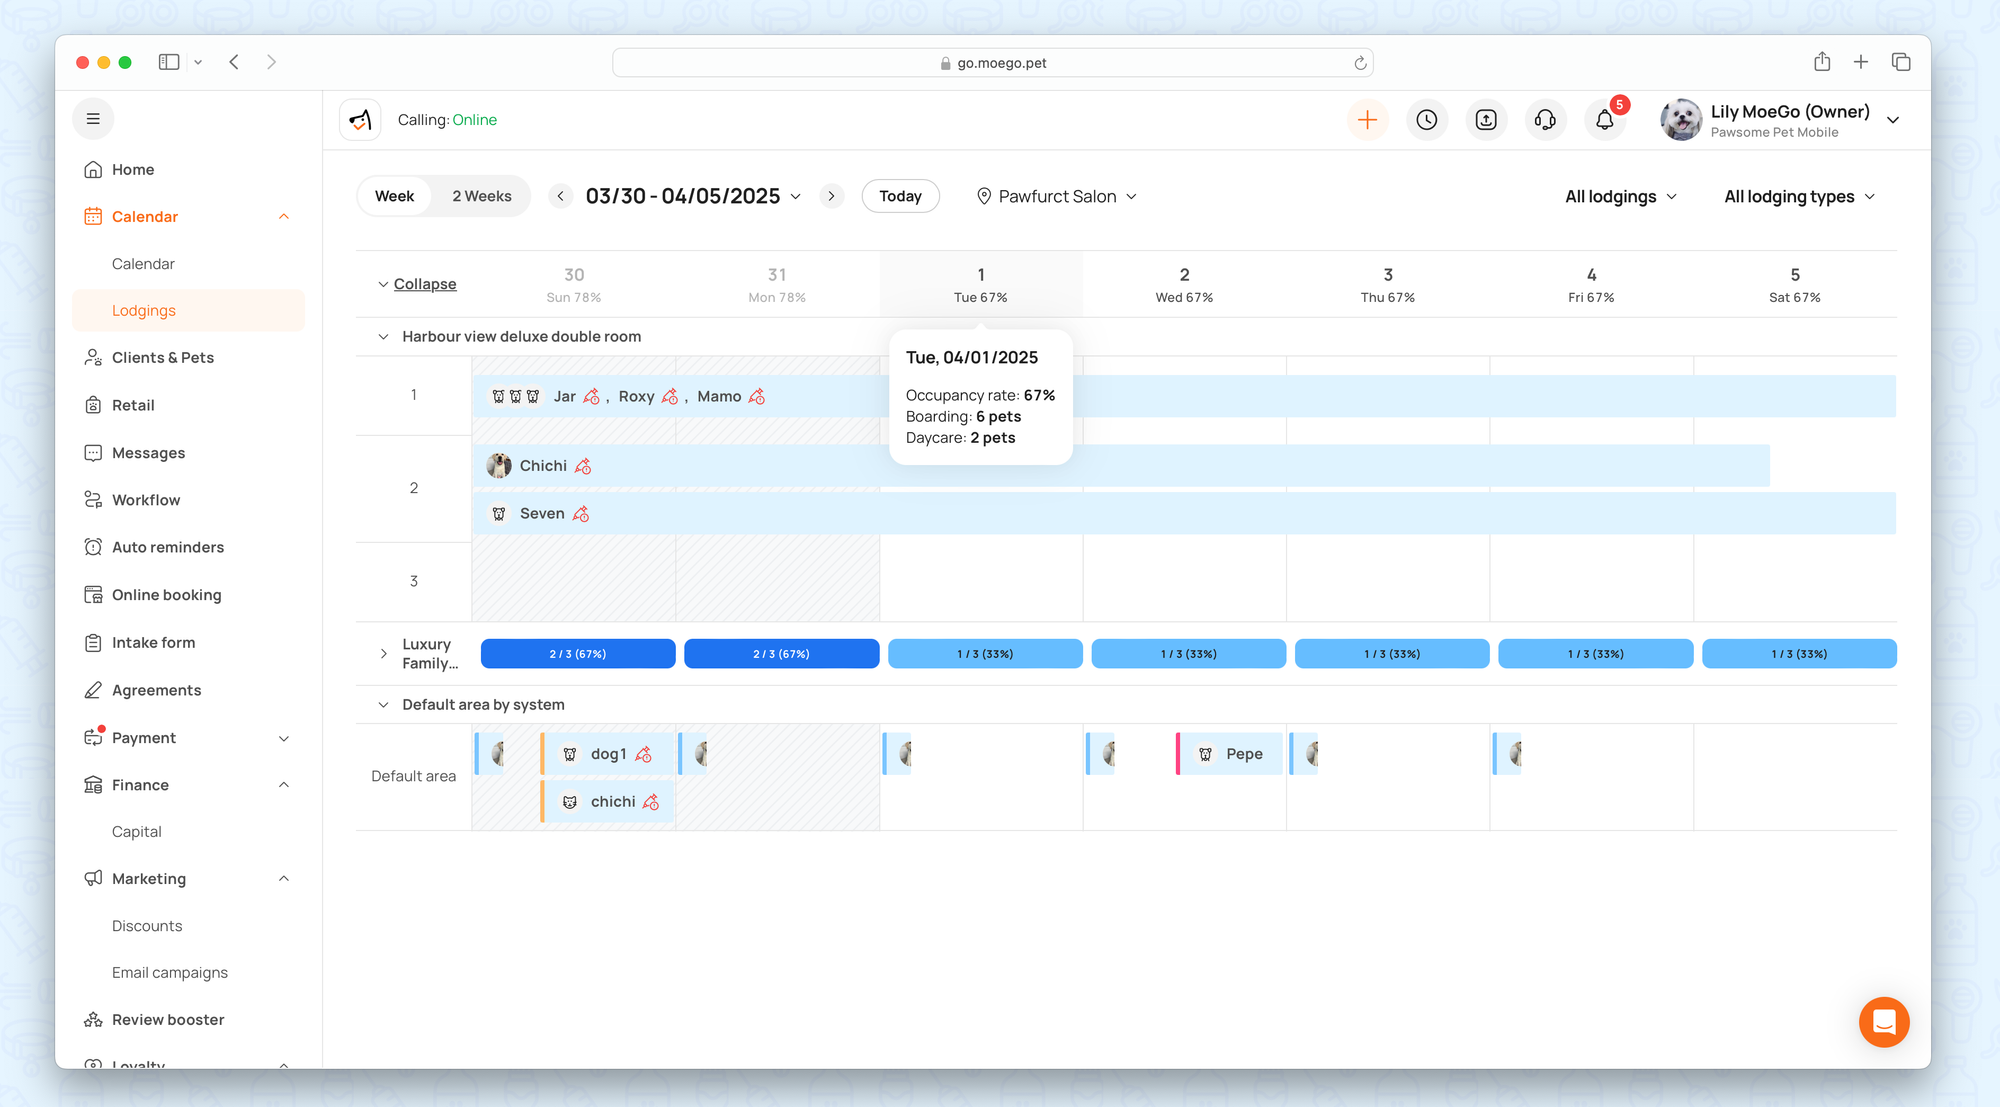Open the orange chat widget button
2000x1107 pixels.
click(1883, 1022)
